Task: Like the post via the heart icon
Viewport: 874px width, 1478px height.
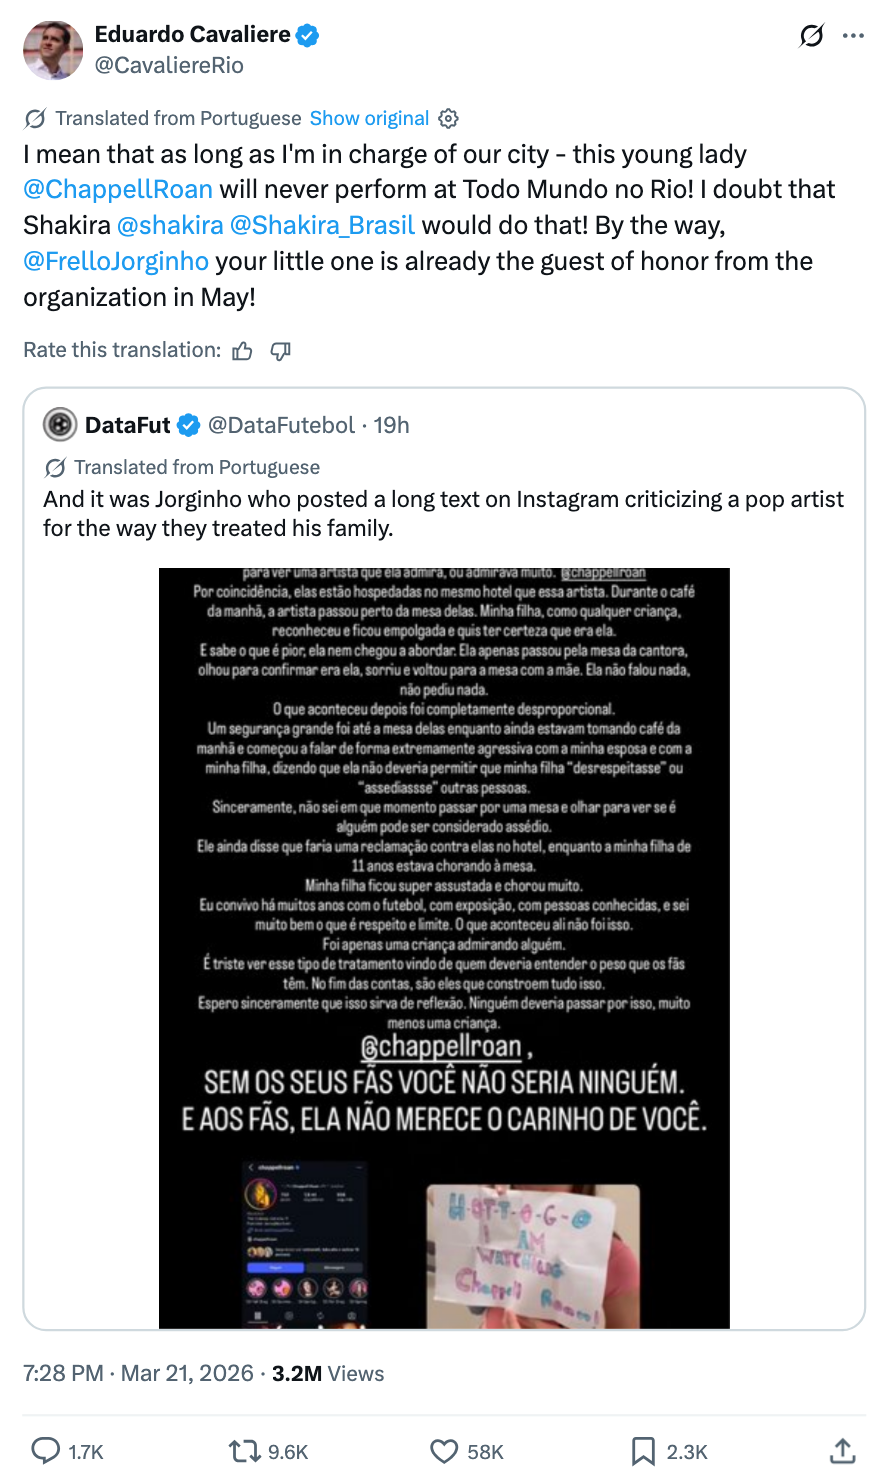Action: (x=442, y=1451)
